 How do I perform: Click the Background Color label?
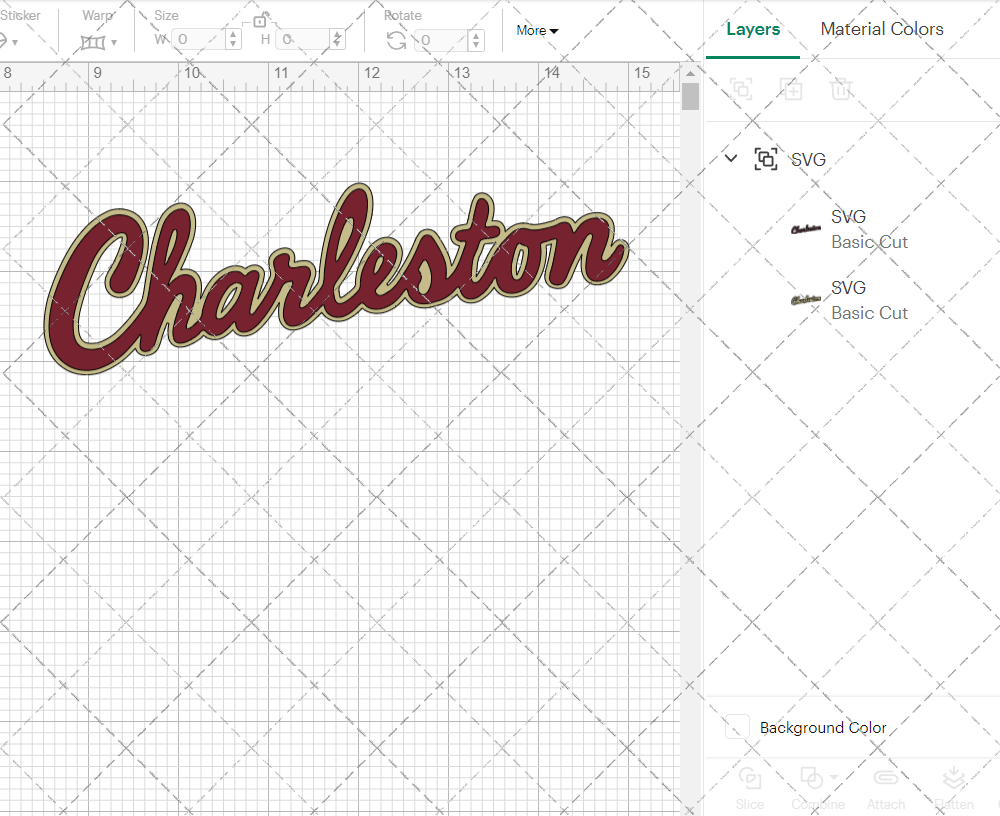tap(823, 727)
